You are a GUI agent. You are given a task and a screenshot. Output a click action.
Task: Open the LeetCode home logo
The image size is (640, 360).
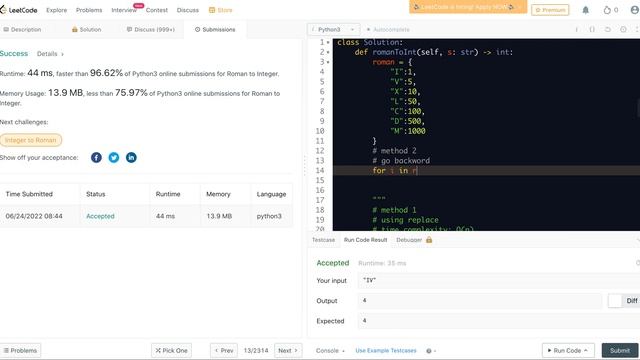point(19,10)
